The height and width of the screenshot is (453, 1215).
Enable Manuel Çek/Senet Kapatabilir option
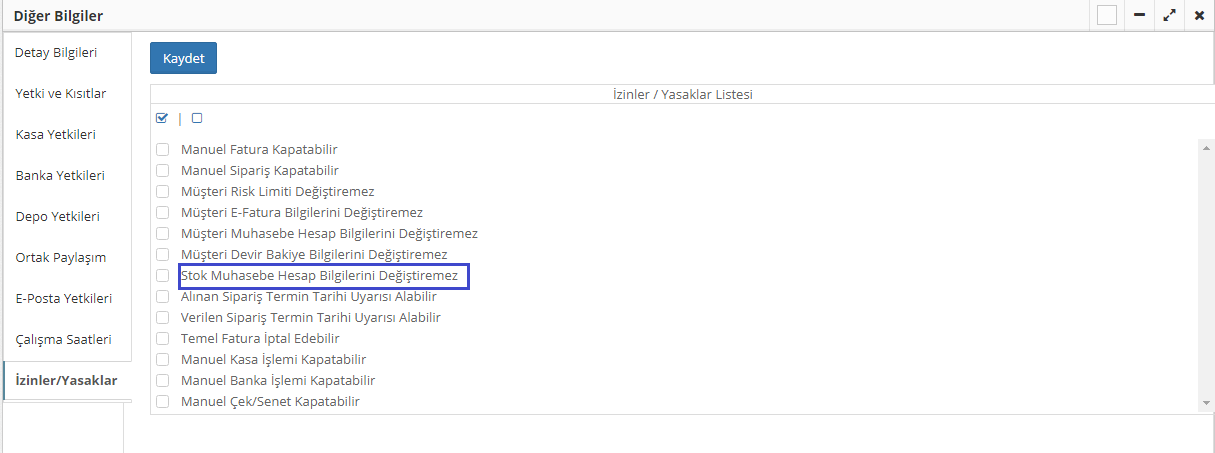click(x=162, y=402)
